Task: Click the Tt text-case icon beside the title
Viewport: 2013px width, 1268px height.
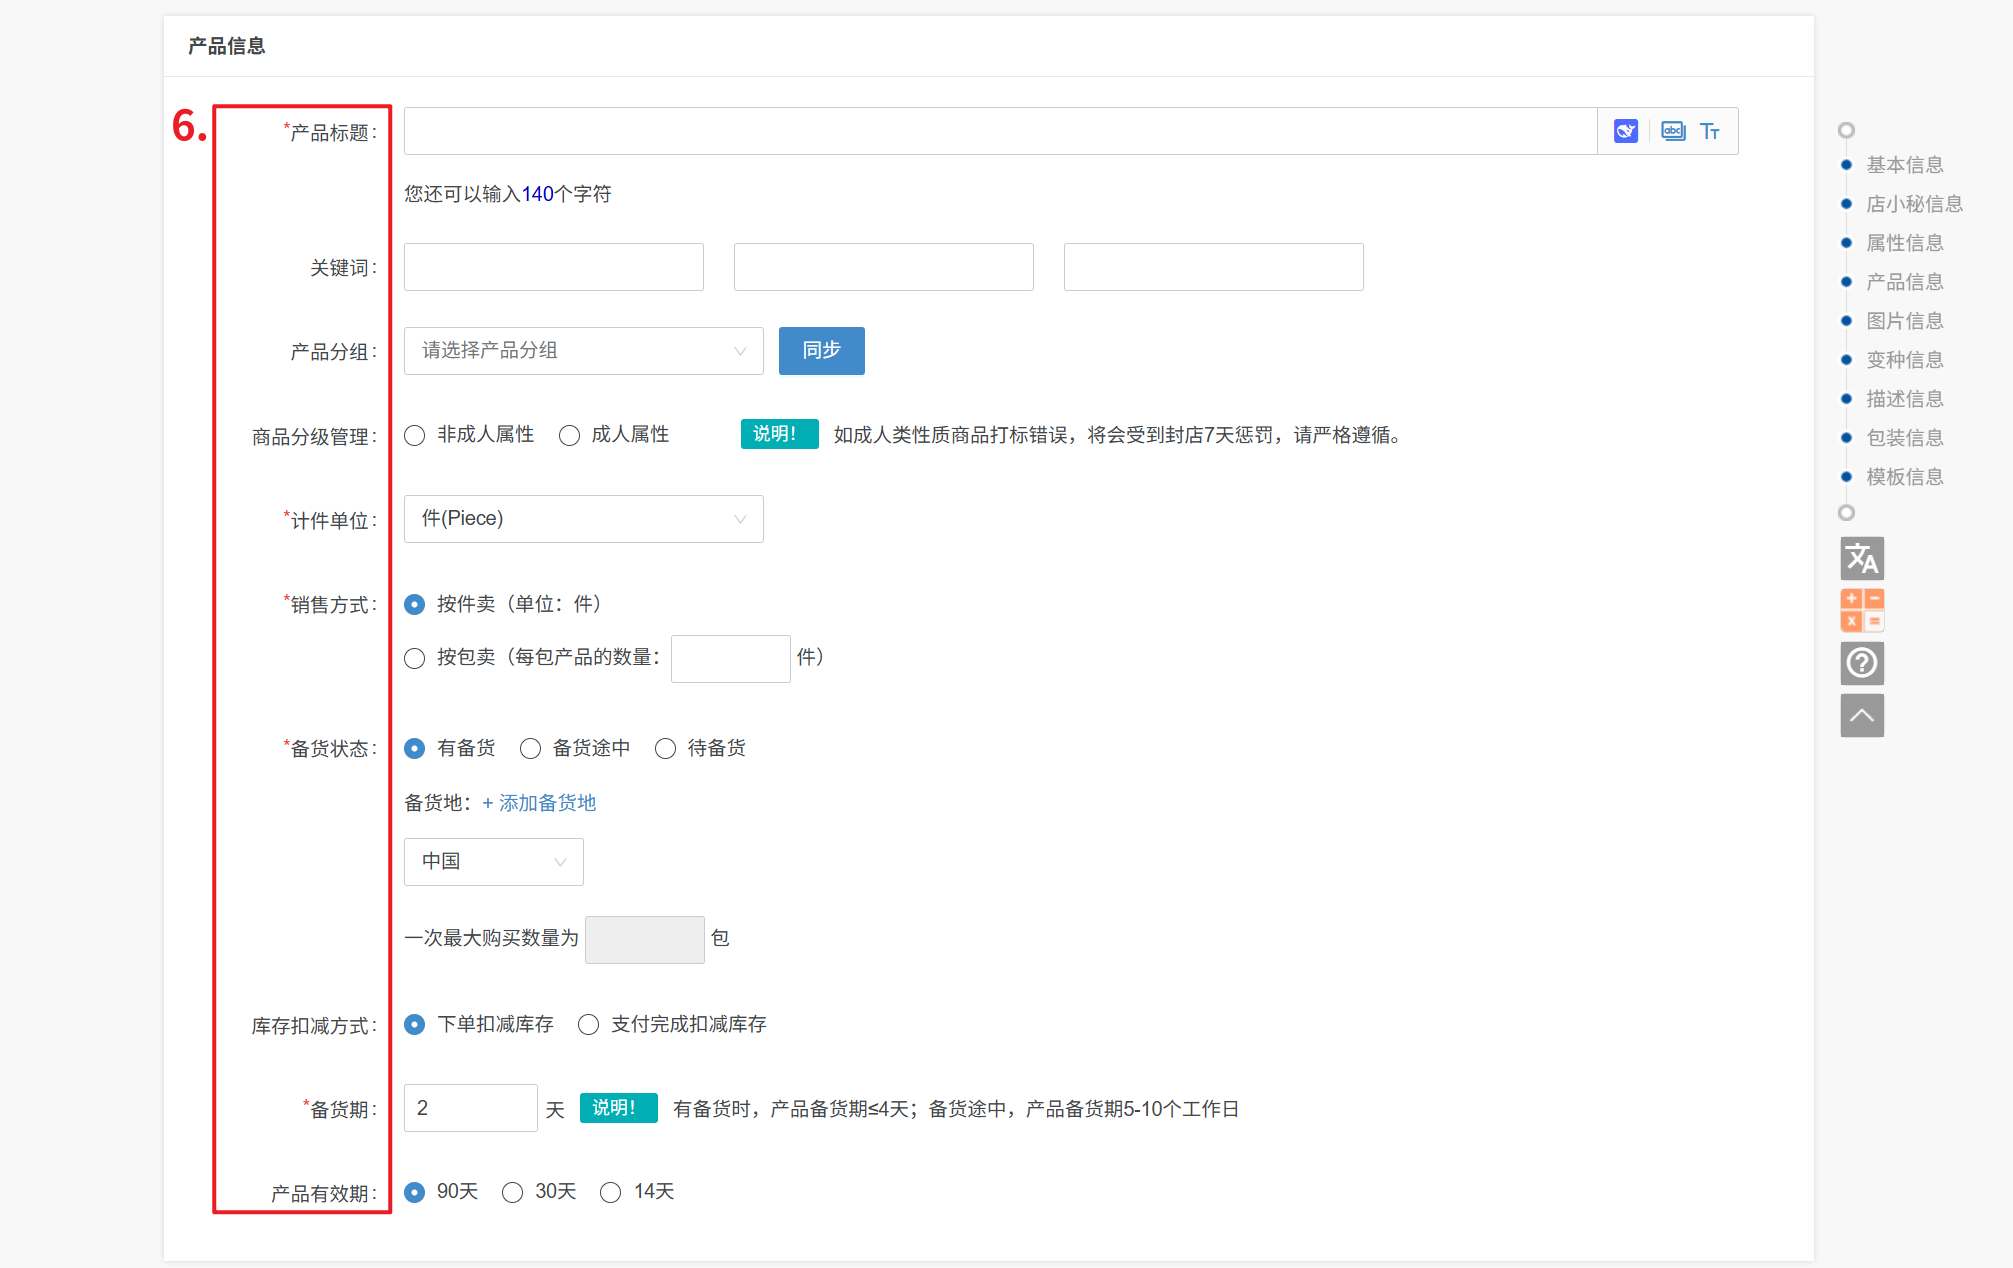Action: (x=1709, y=131)
